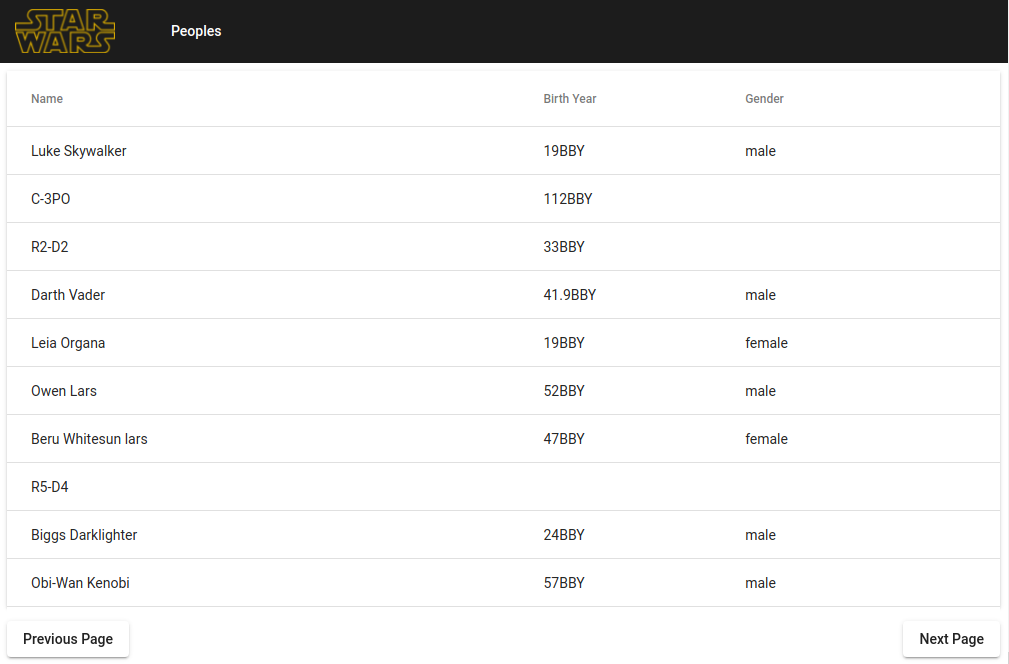Select the Beru Whitesun lars row
This screenshot has width=1009, height=664.
(89, 439)
